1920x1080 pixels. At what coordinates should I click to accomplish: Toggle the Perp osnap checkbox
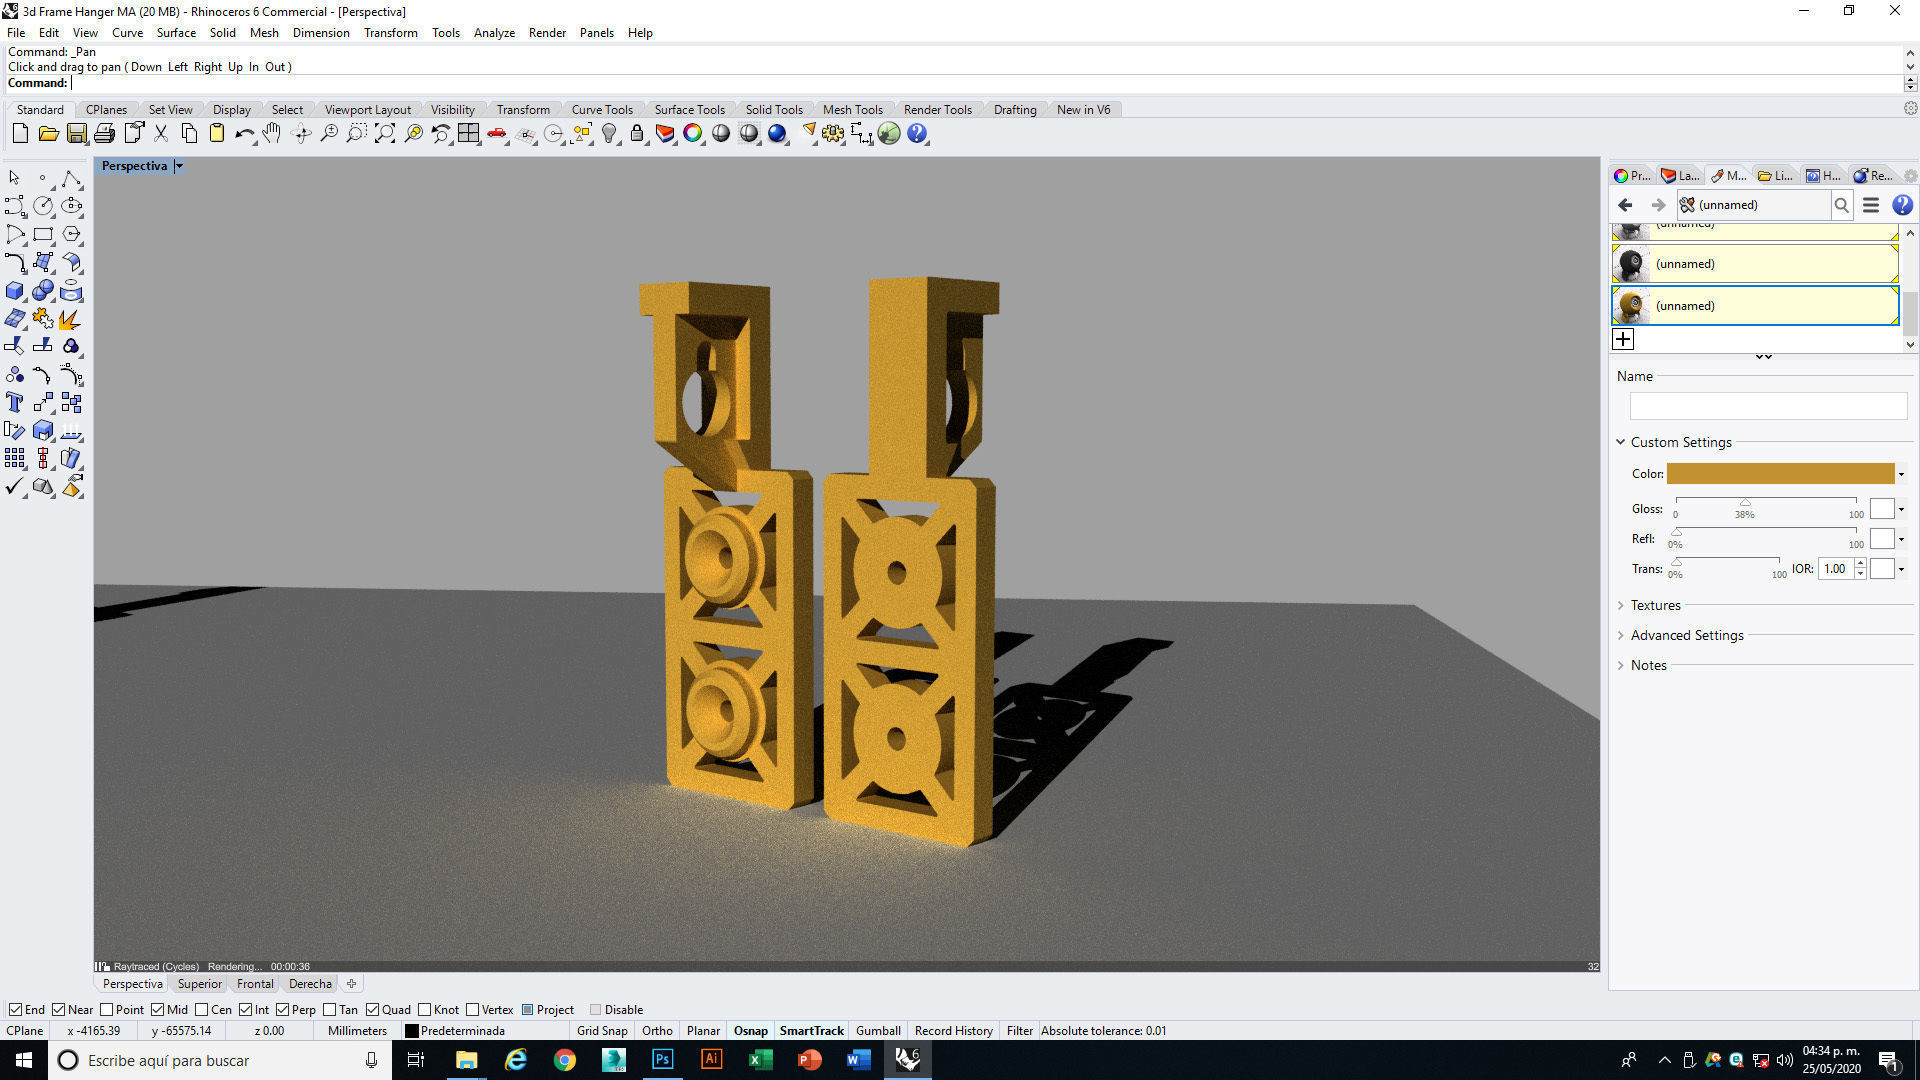pyautogui.click(x=282, y=1009)
